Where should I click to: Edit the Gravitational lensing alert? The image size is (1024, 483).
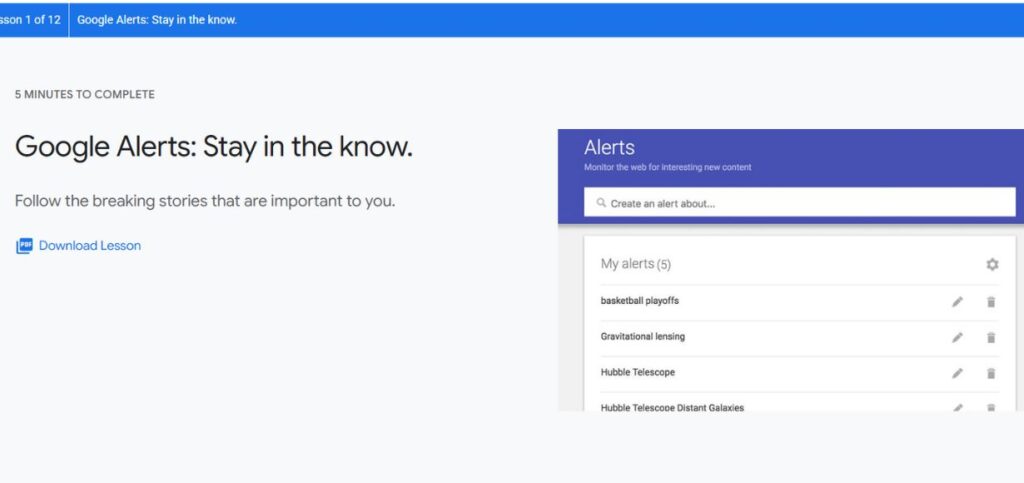pyautogui.click(x=957, y=337)
